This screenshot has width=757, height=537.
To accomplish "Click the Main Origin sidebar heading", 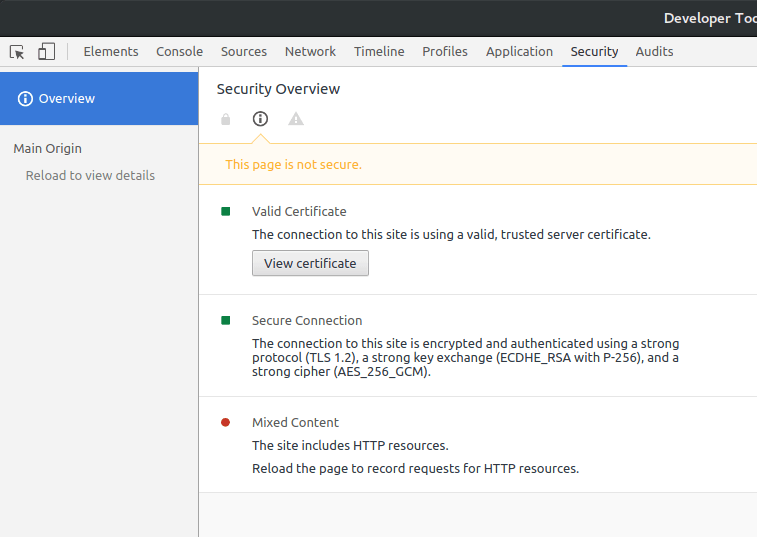I will coord(48,148).
